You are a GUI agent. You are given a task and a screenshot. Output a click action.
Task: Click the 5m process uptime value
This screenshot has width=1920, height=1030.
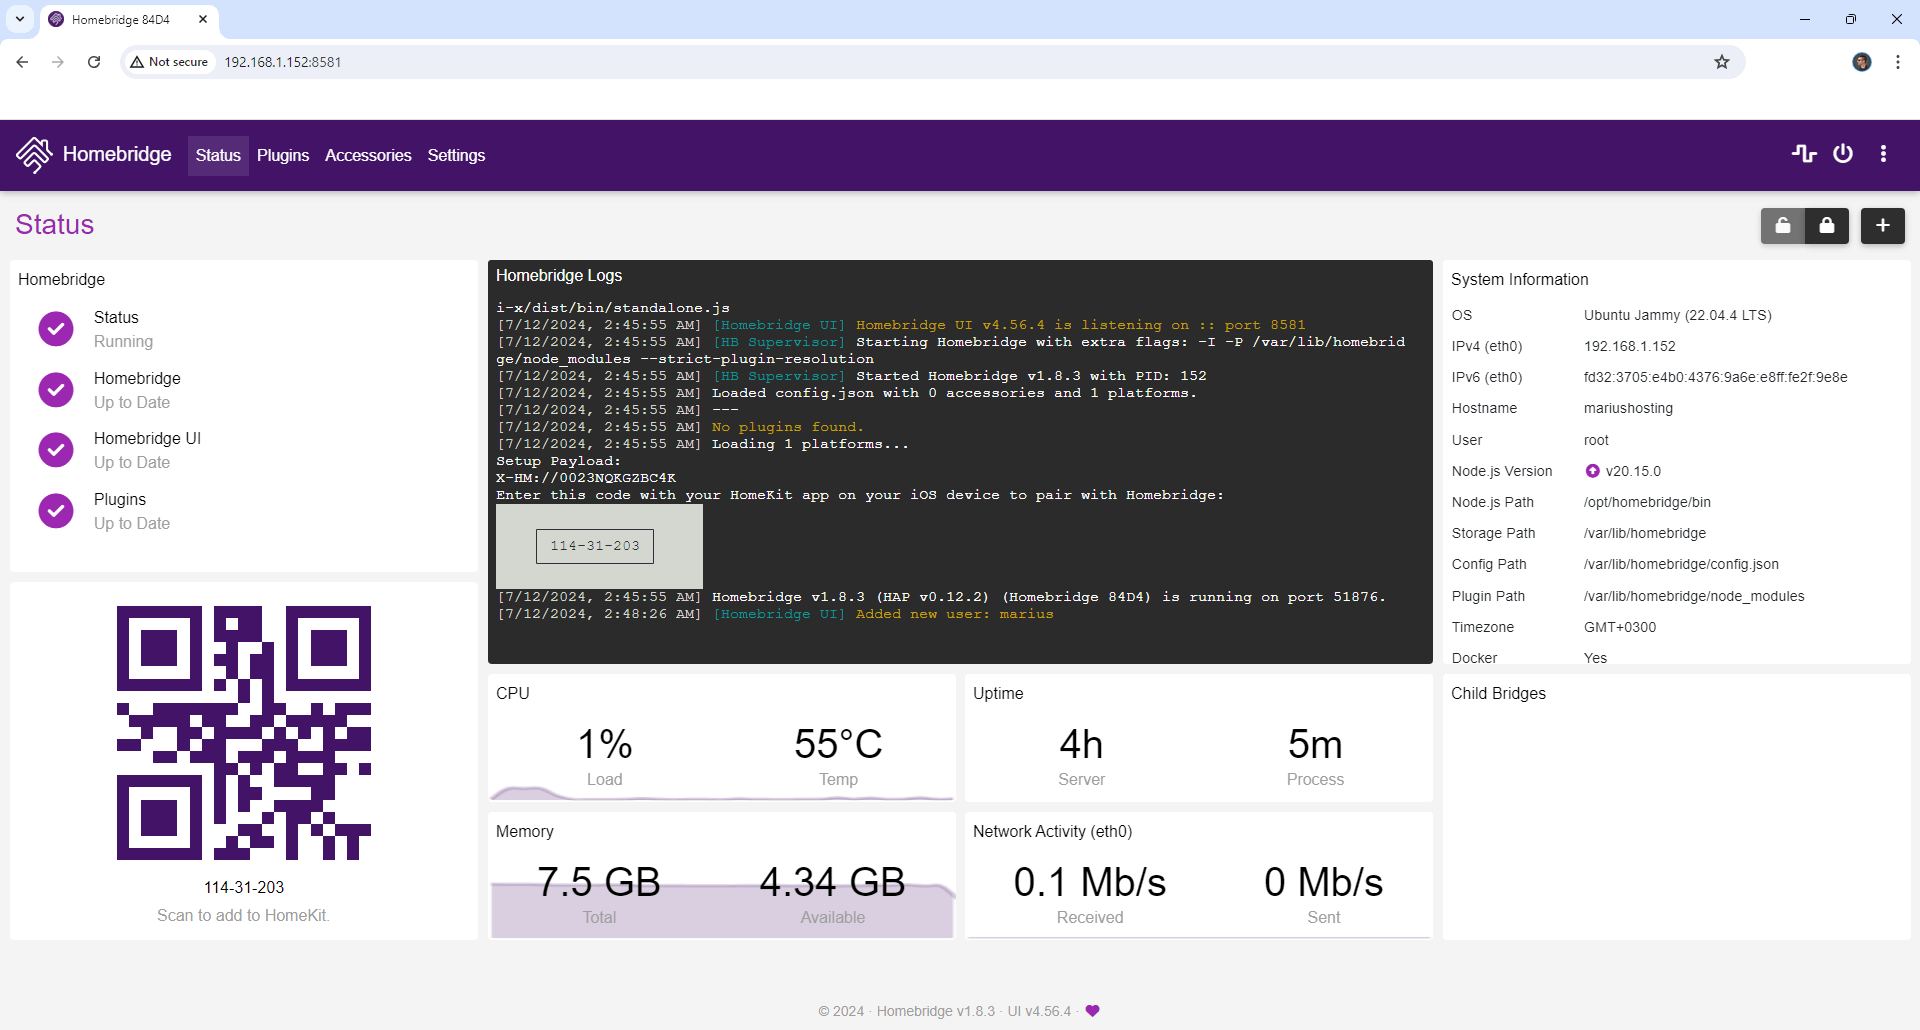pyautogui.click(x=1315, y=745)
